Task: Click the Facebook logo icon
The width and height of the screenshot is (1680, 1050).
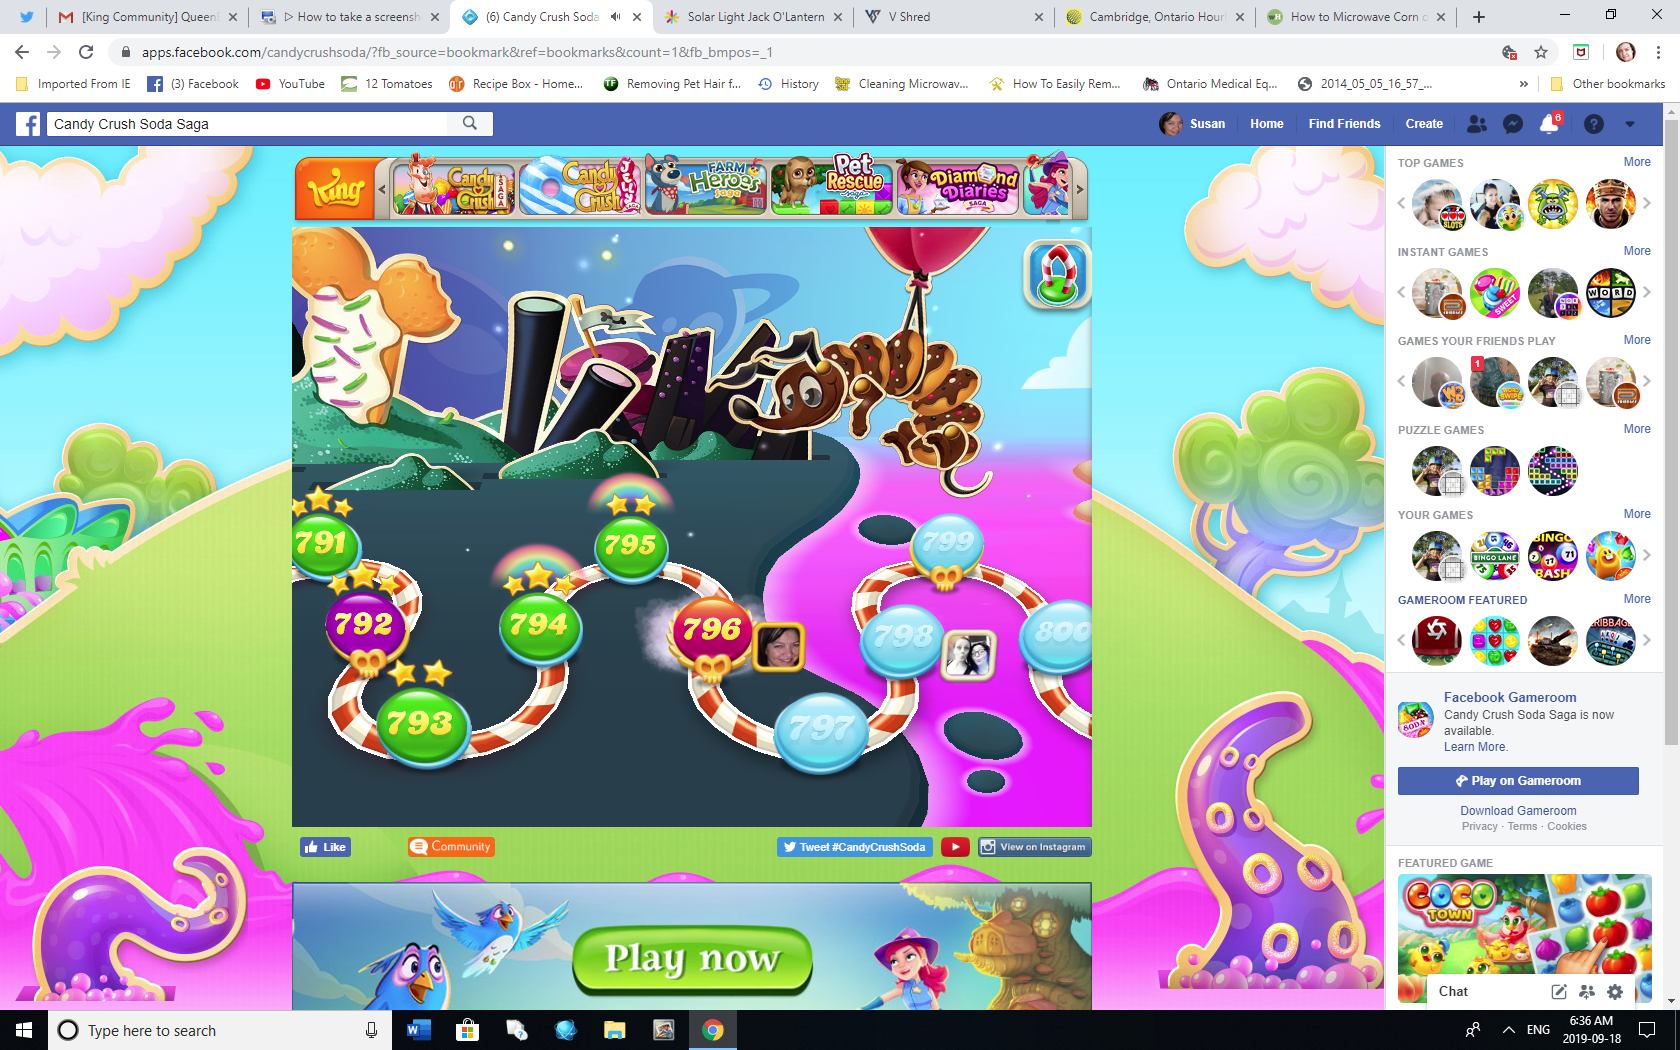Action: tap(28, 124)
